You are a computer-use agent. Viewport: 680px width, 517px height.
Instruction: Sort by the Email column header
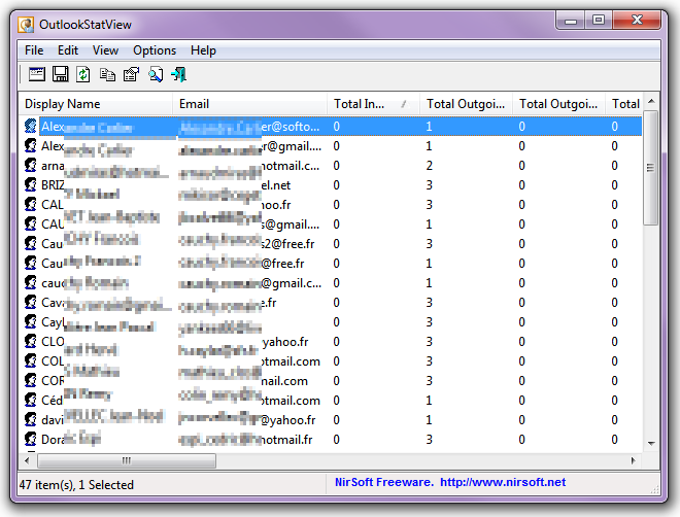[x=249, y=104]
